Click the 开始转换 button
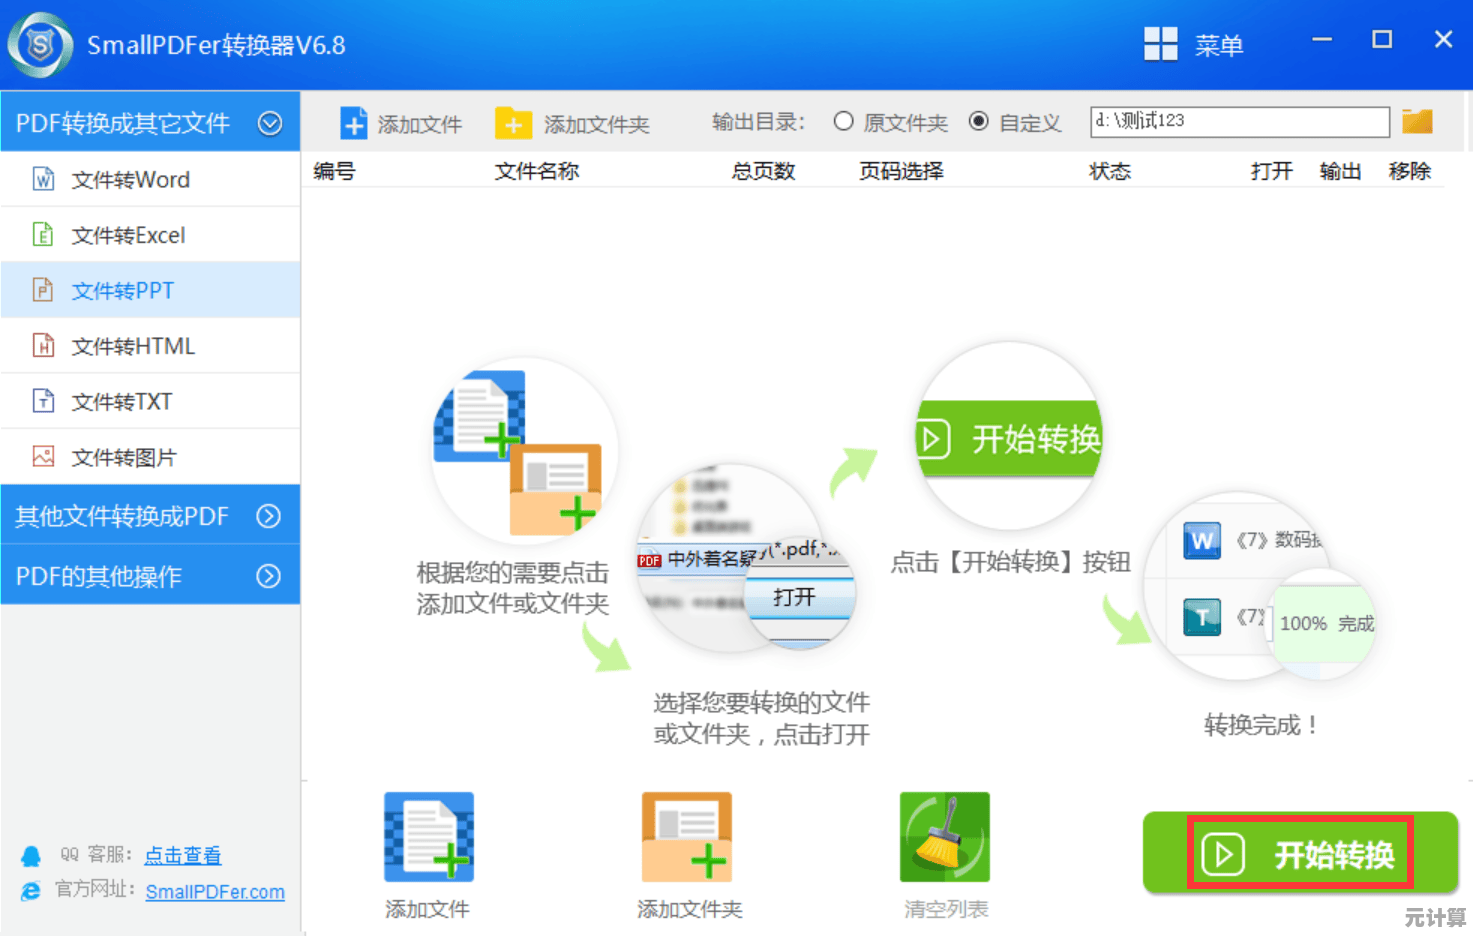Viewport: 1473px width, 936px height. pos(1300,853)
